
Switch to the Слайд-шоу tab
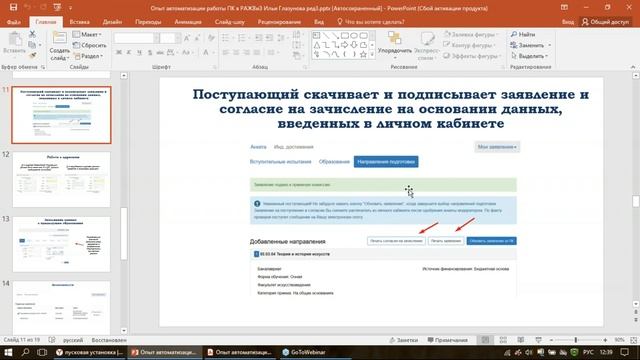[x=229, y=22]
